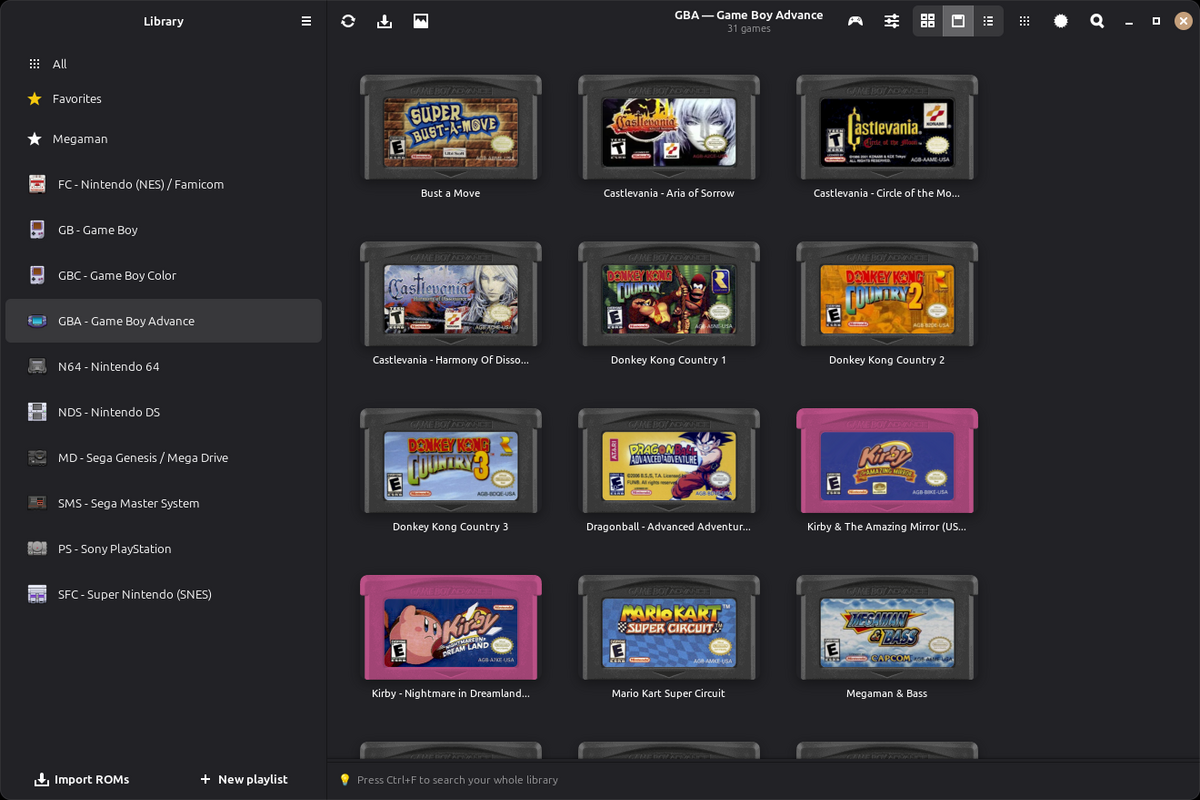Open the image/cover art icon

click(x=421, y=21)
